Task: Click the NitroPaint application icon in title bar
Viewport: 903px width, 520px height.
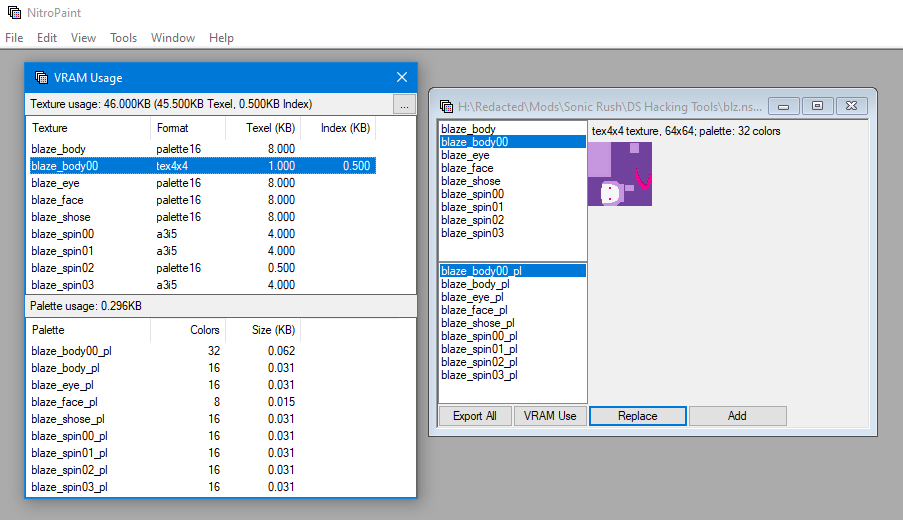Action: pos(14,12)
